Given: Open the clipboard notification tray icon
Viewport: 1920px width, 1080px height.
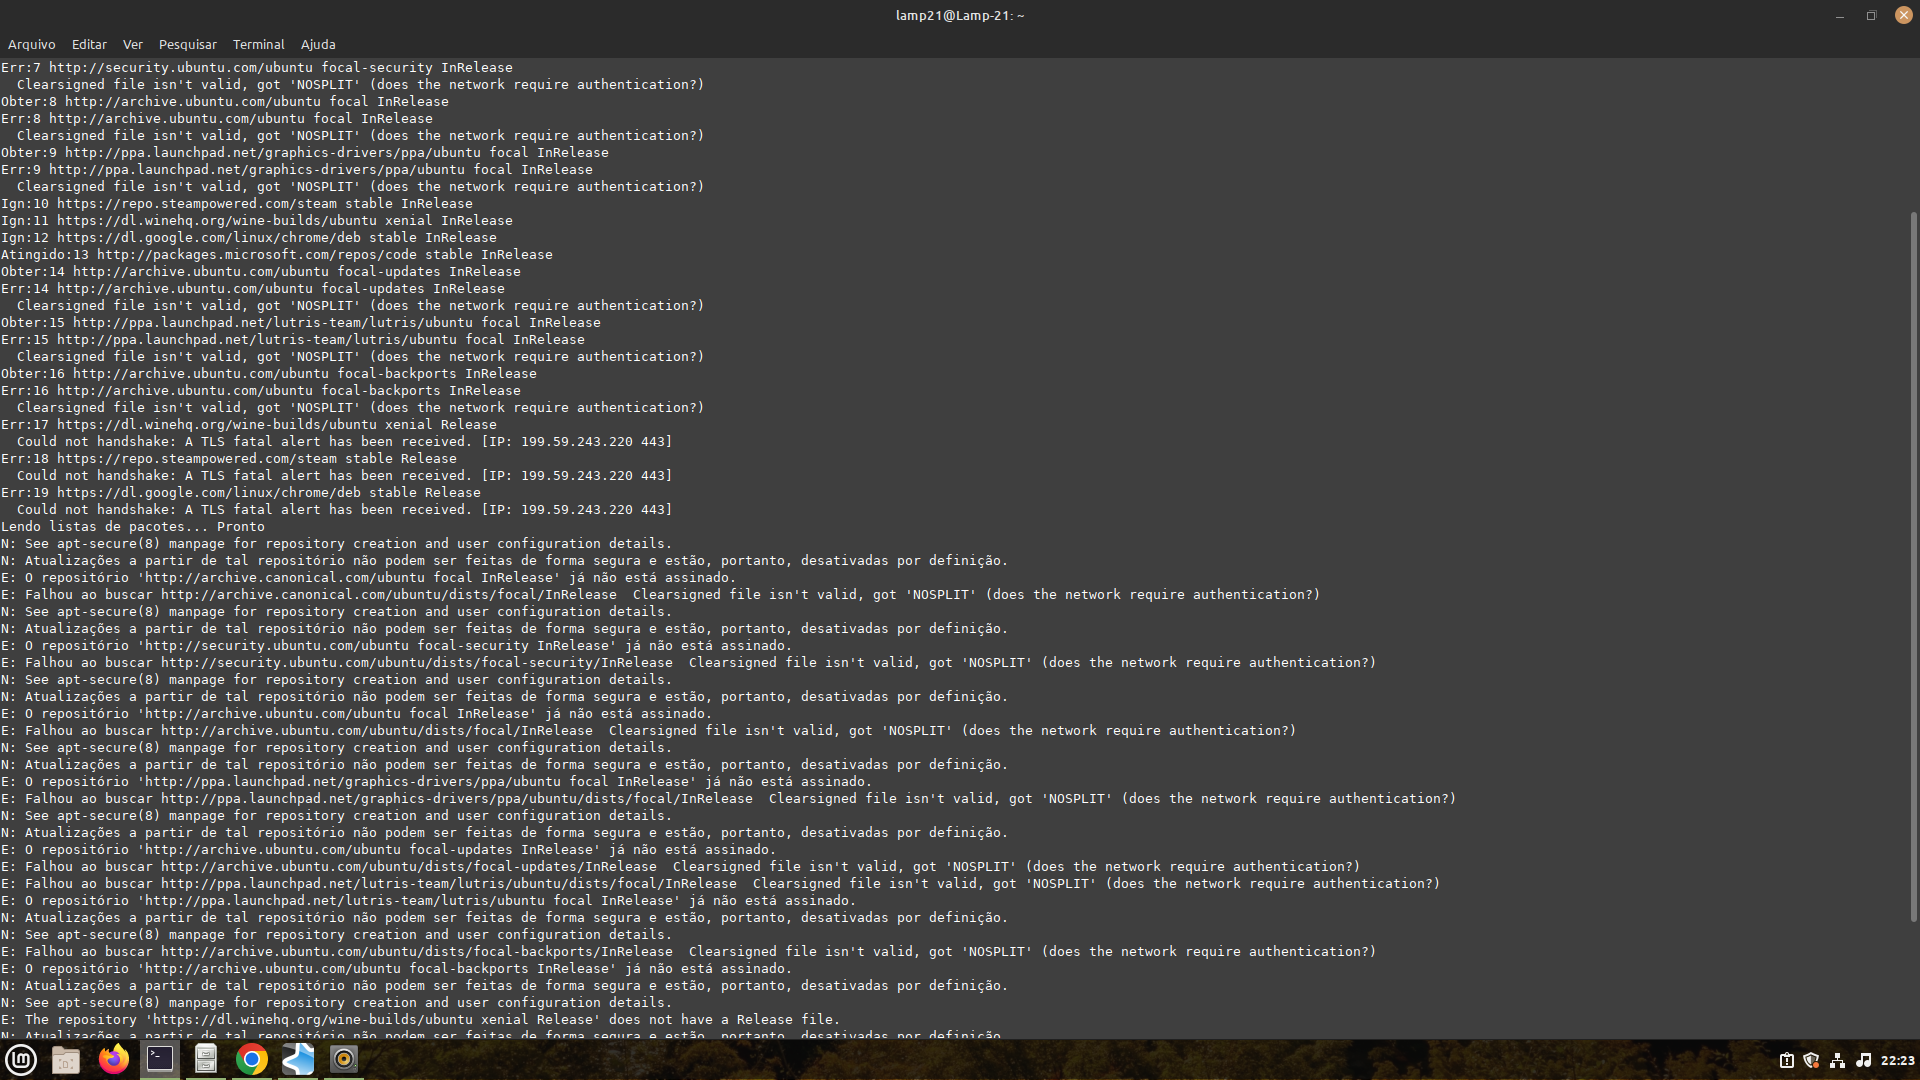Looking at the screenshot, I should [1787, 1060].
